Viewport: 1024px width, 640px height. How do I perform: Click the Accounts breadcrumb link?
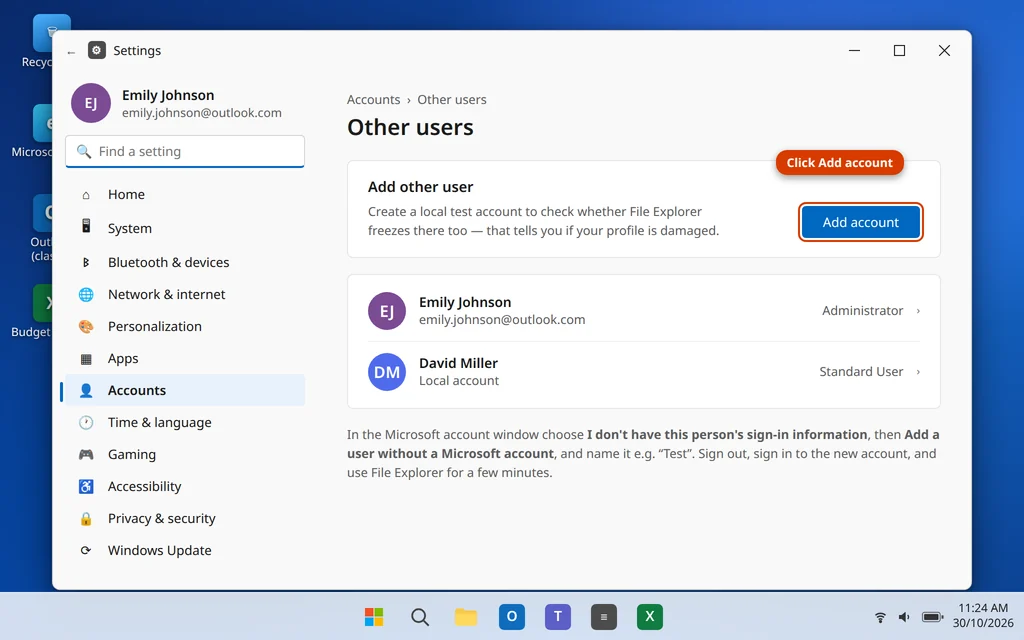(x=373, y=100)
